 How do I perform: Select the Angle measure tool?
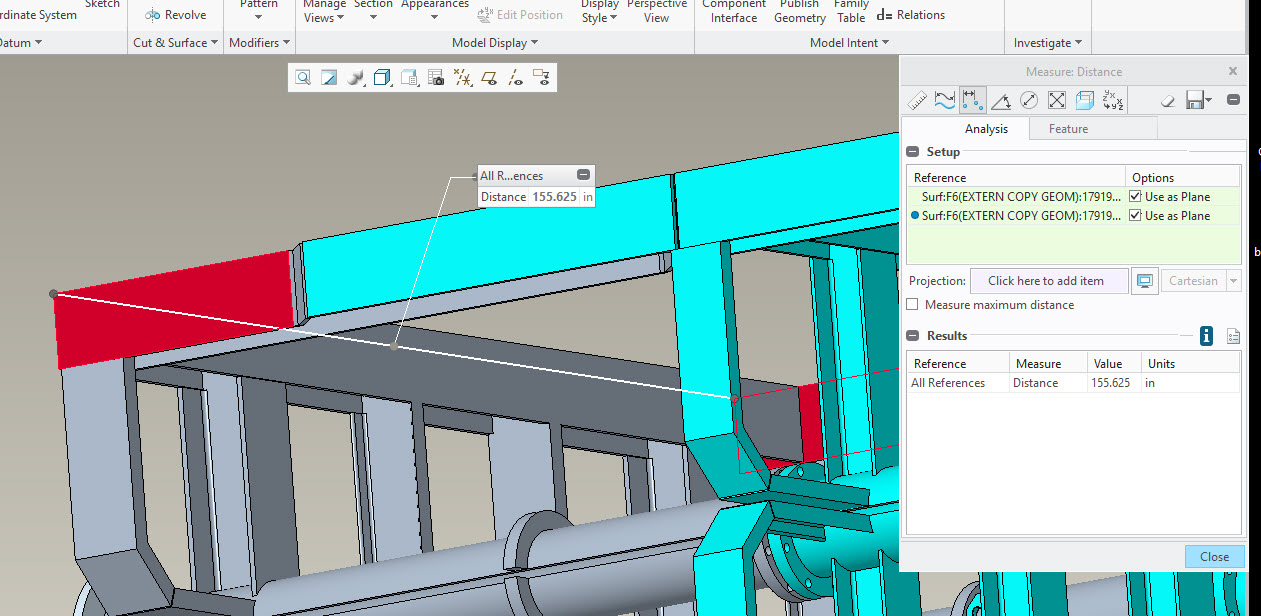(1000, 99)
